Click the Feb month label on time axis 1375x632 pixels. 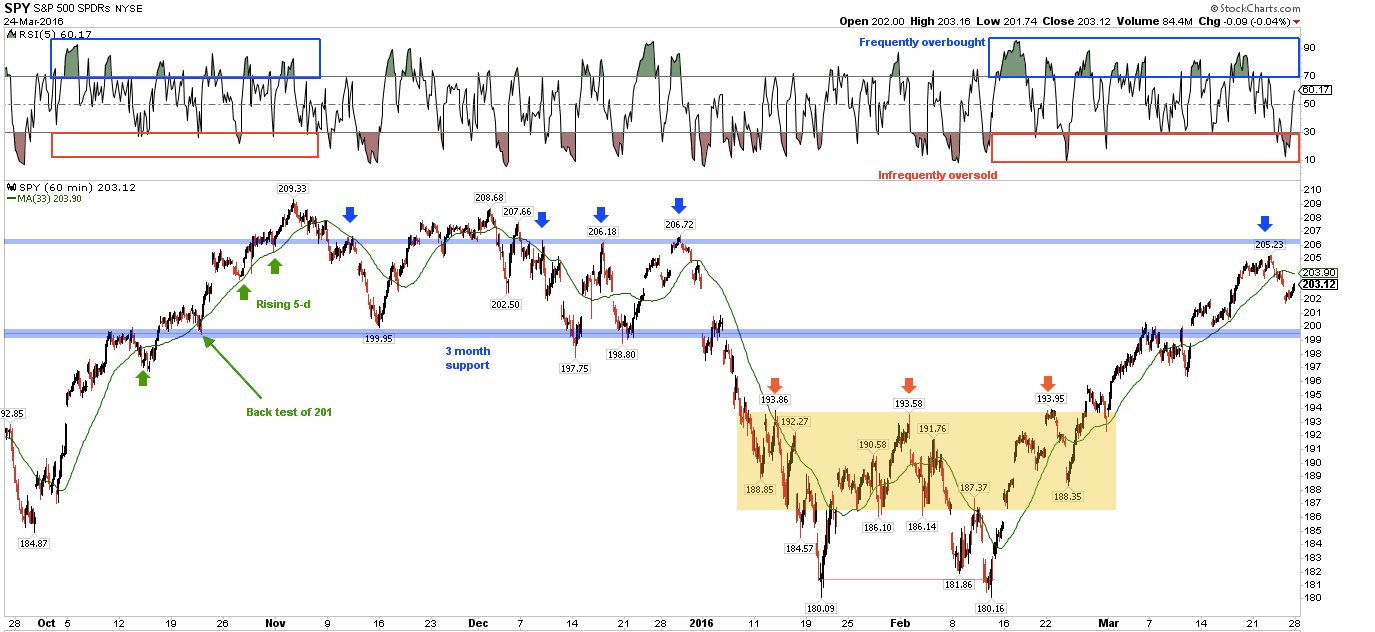898,622
